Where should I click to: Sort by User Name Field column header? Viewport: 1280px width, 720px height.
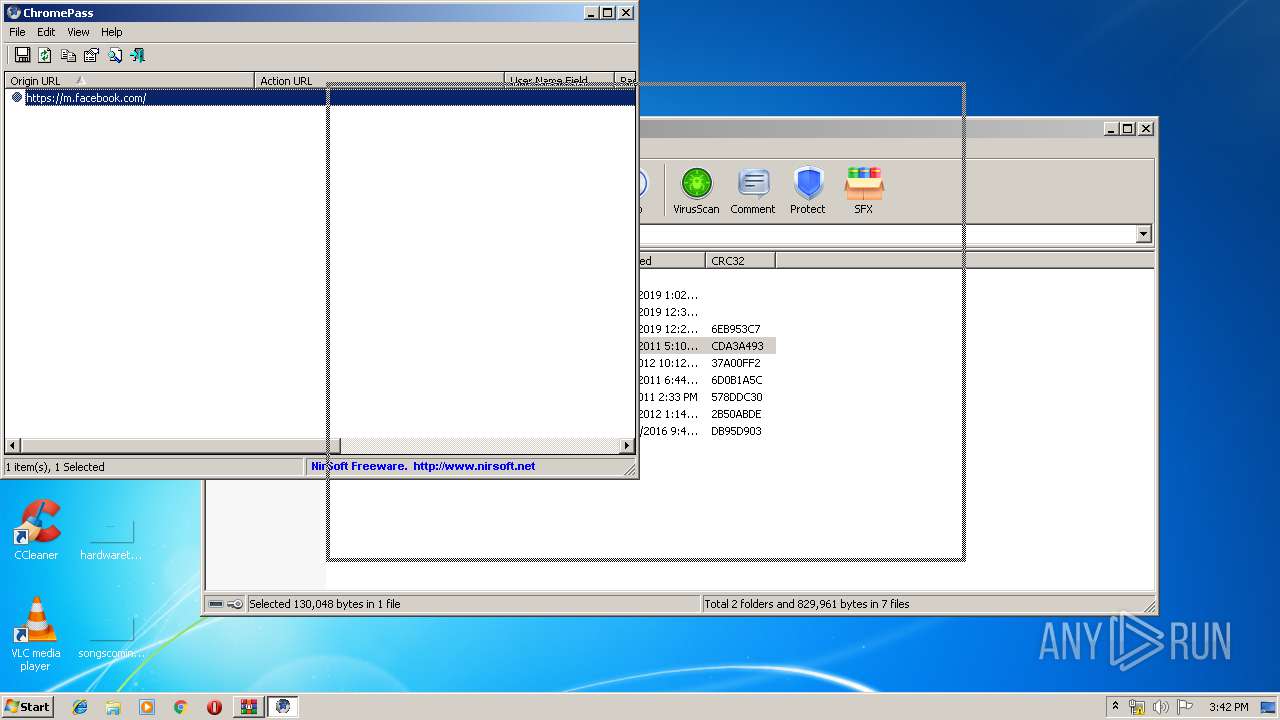tap(559, 81)
